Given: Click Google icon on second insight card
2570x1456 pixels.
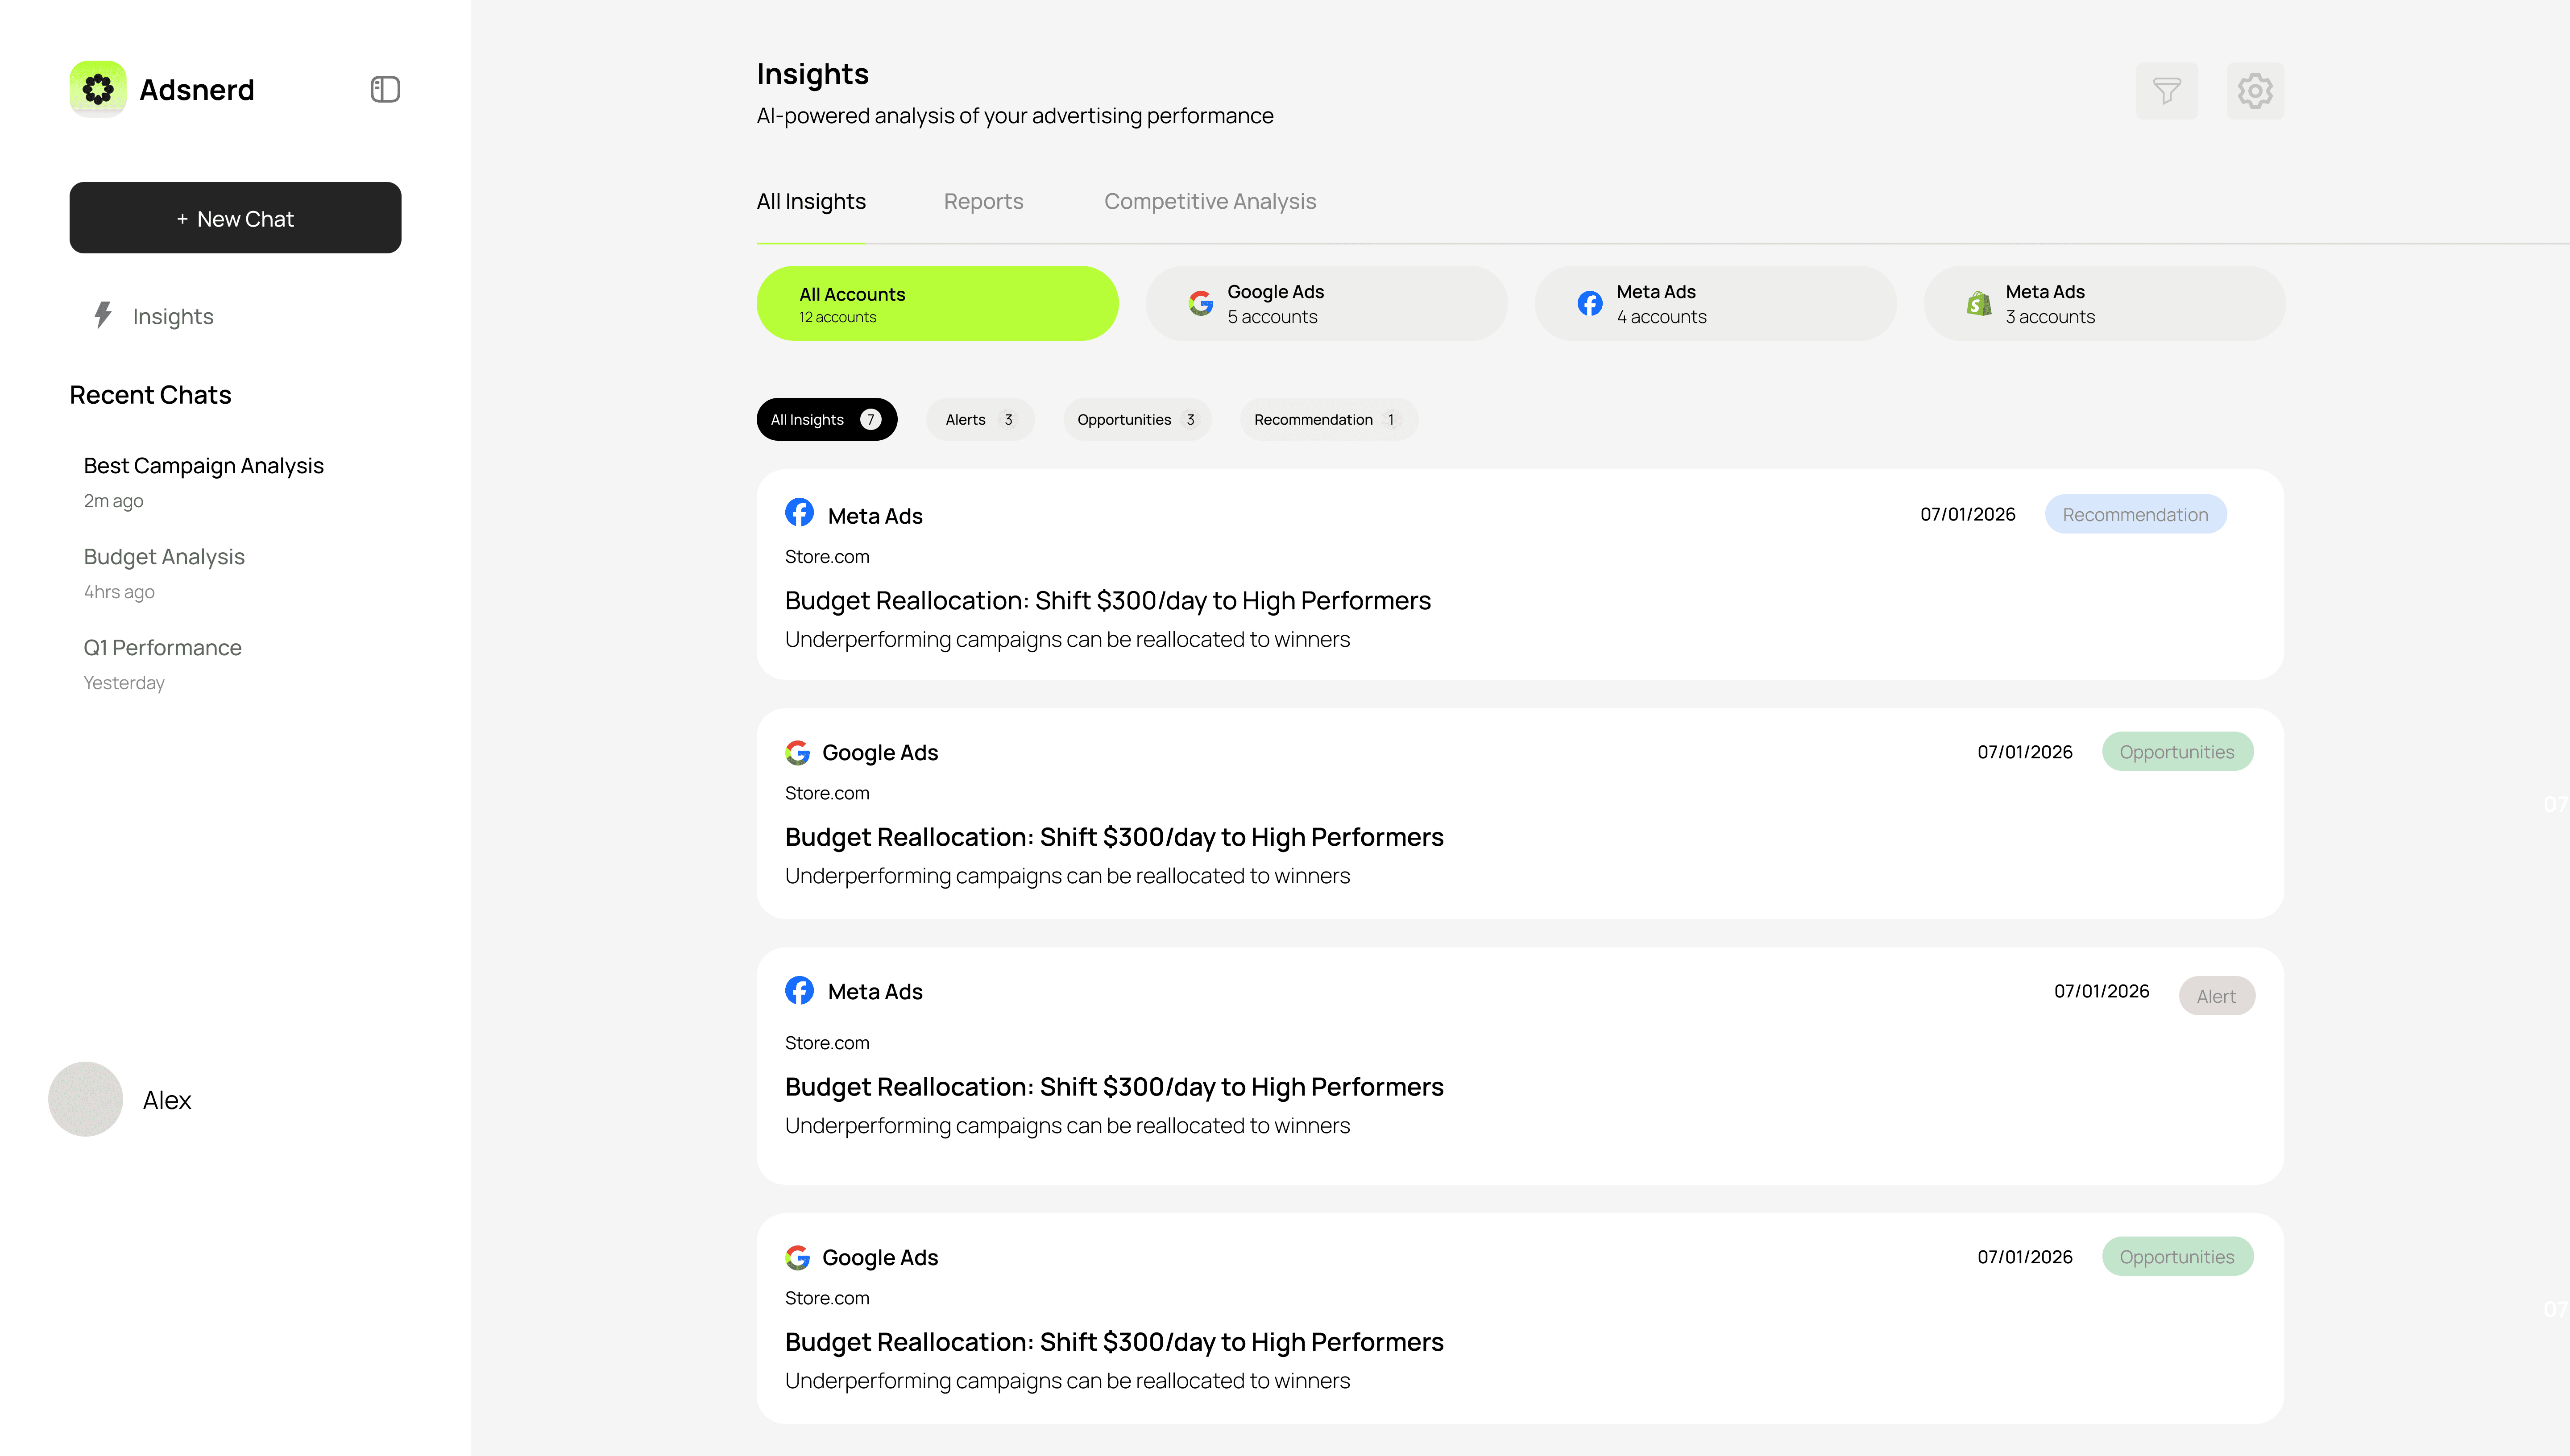Looking at the screenshot, I should [797, 752].
